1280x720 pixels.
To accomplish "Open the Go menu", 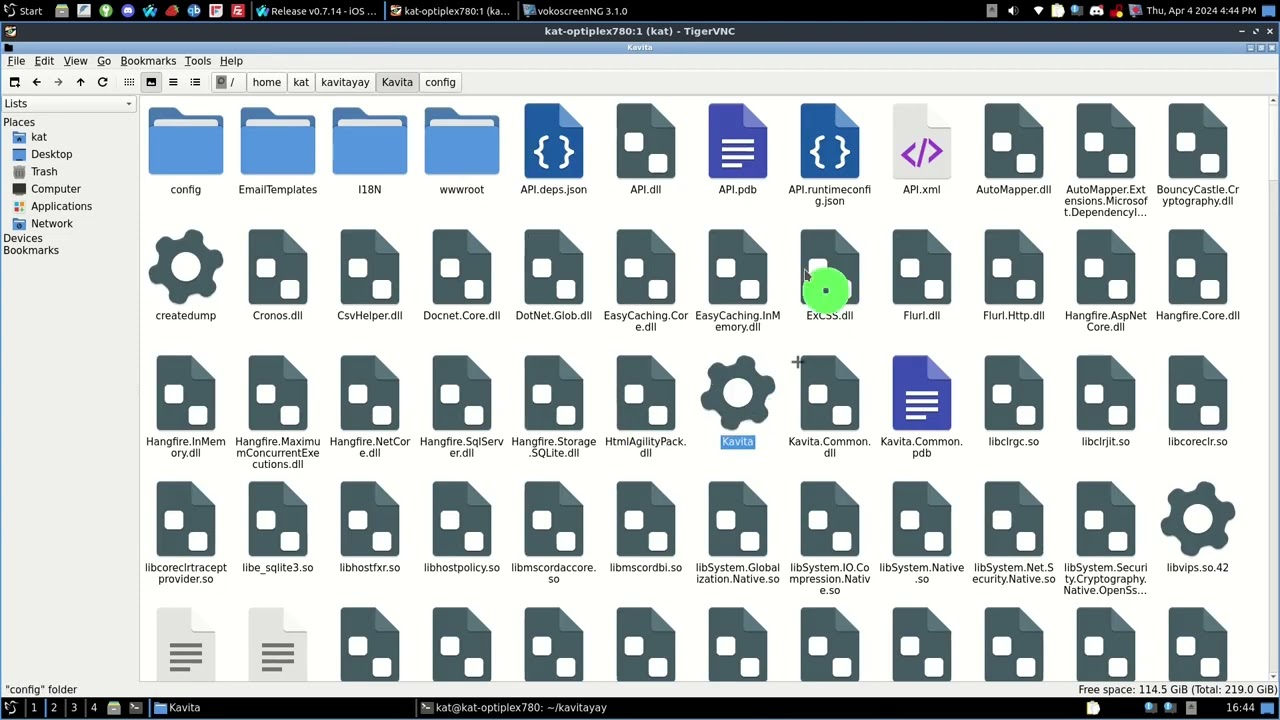I will (x=104, y=61).
